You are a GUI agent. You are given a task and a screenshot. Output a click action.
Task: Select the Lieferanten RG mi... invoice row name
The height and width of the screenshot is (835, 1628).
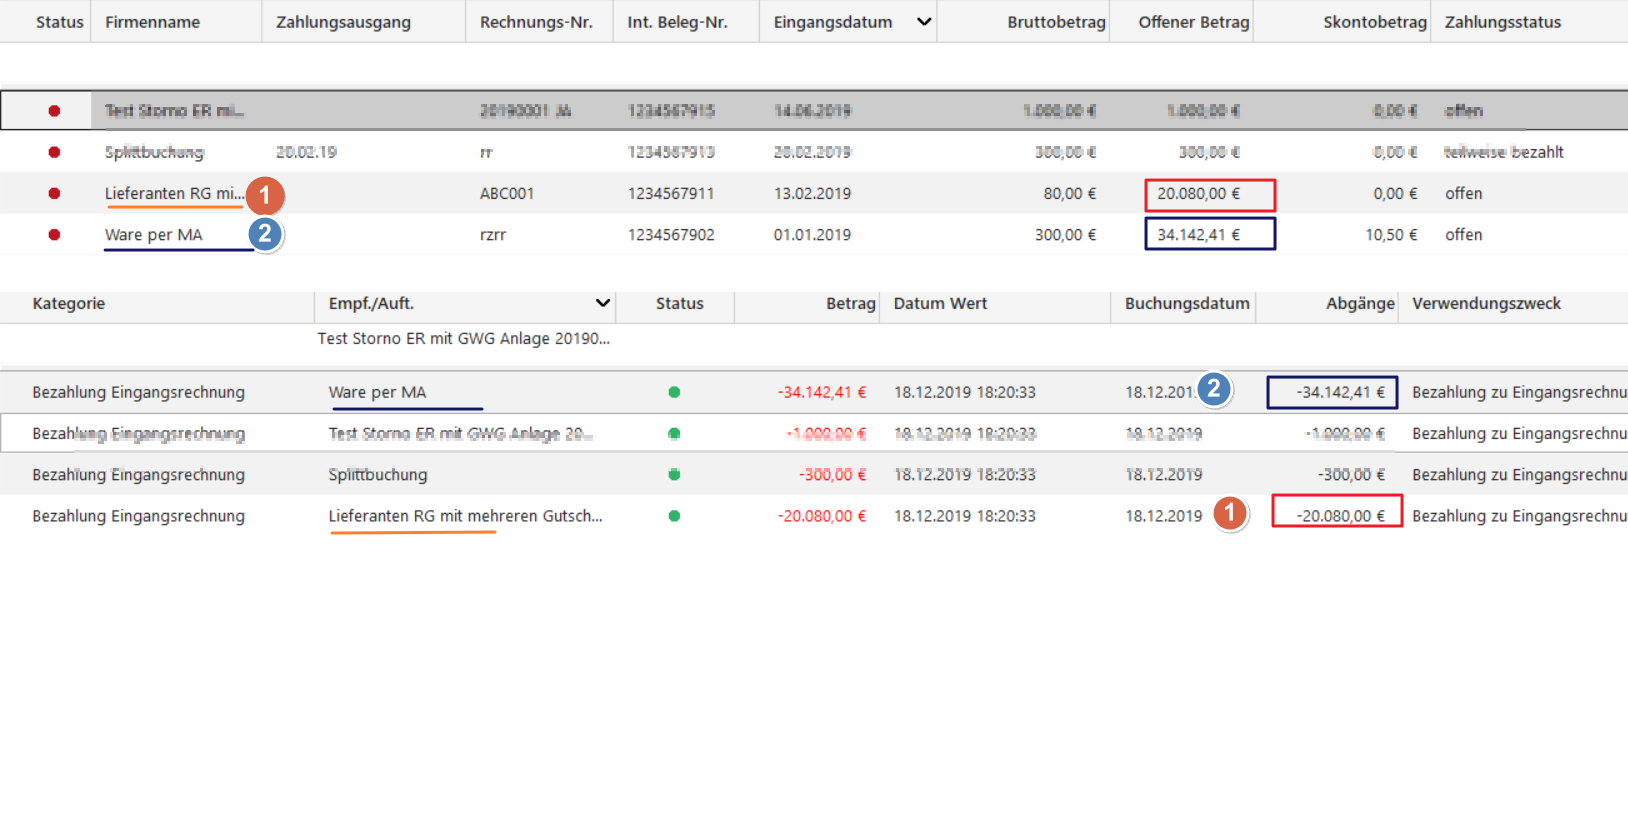coord(174,193)
